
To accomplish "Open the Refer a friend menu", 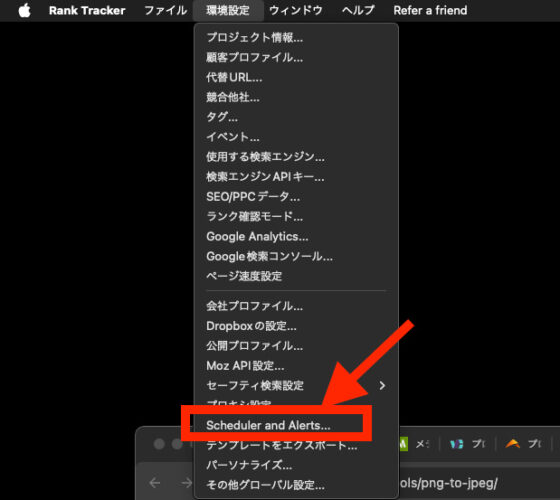I will tap(430, 10).
